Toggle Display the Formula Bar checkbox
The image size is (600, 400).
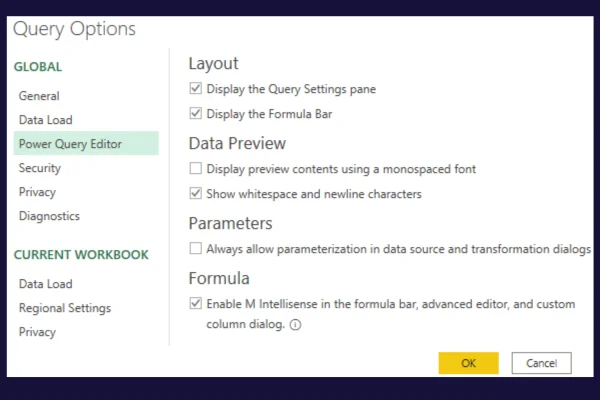(x=196, y=113)
